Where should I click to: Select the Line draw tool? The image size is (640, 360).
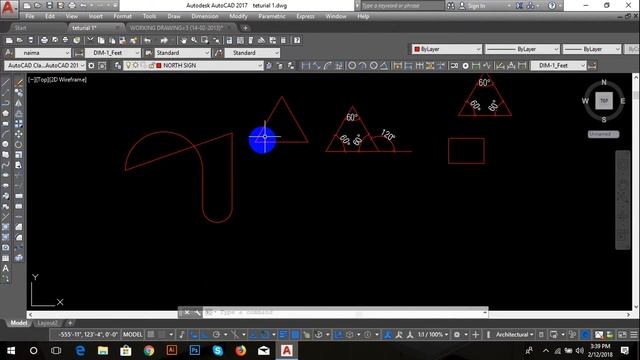5,82
